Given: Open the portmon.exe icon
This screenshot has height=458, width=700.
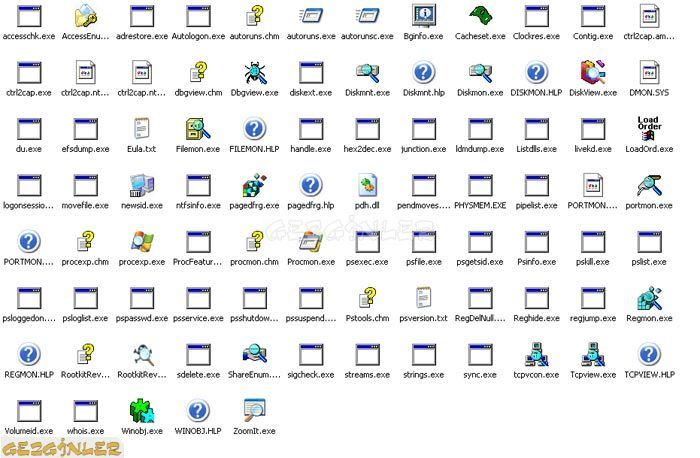Looking at the screenshot, I should 649,185.
